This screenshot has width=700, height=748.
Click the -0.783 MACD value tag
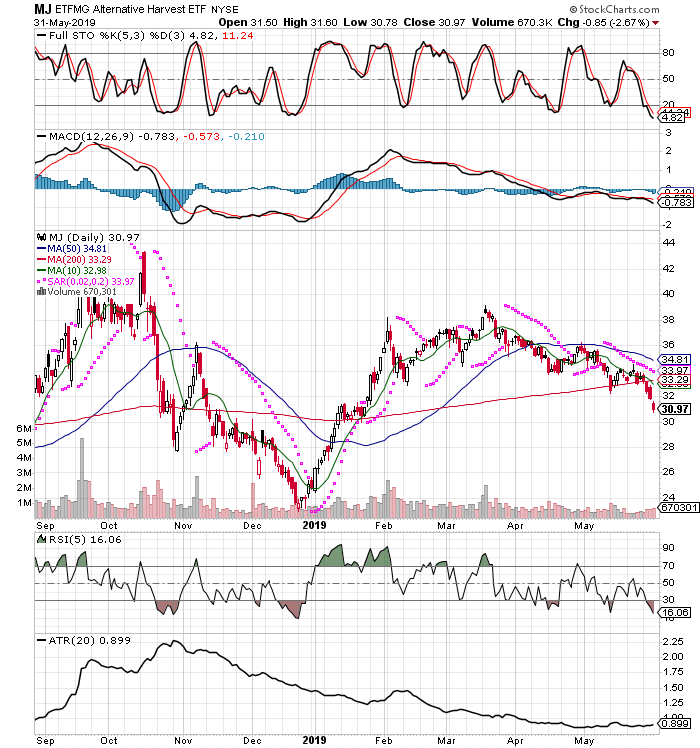click(x=676, y=202)
